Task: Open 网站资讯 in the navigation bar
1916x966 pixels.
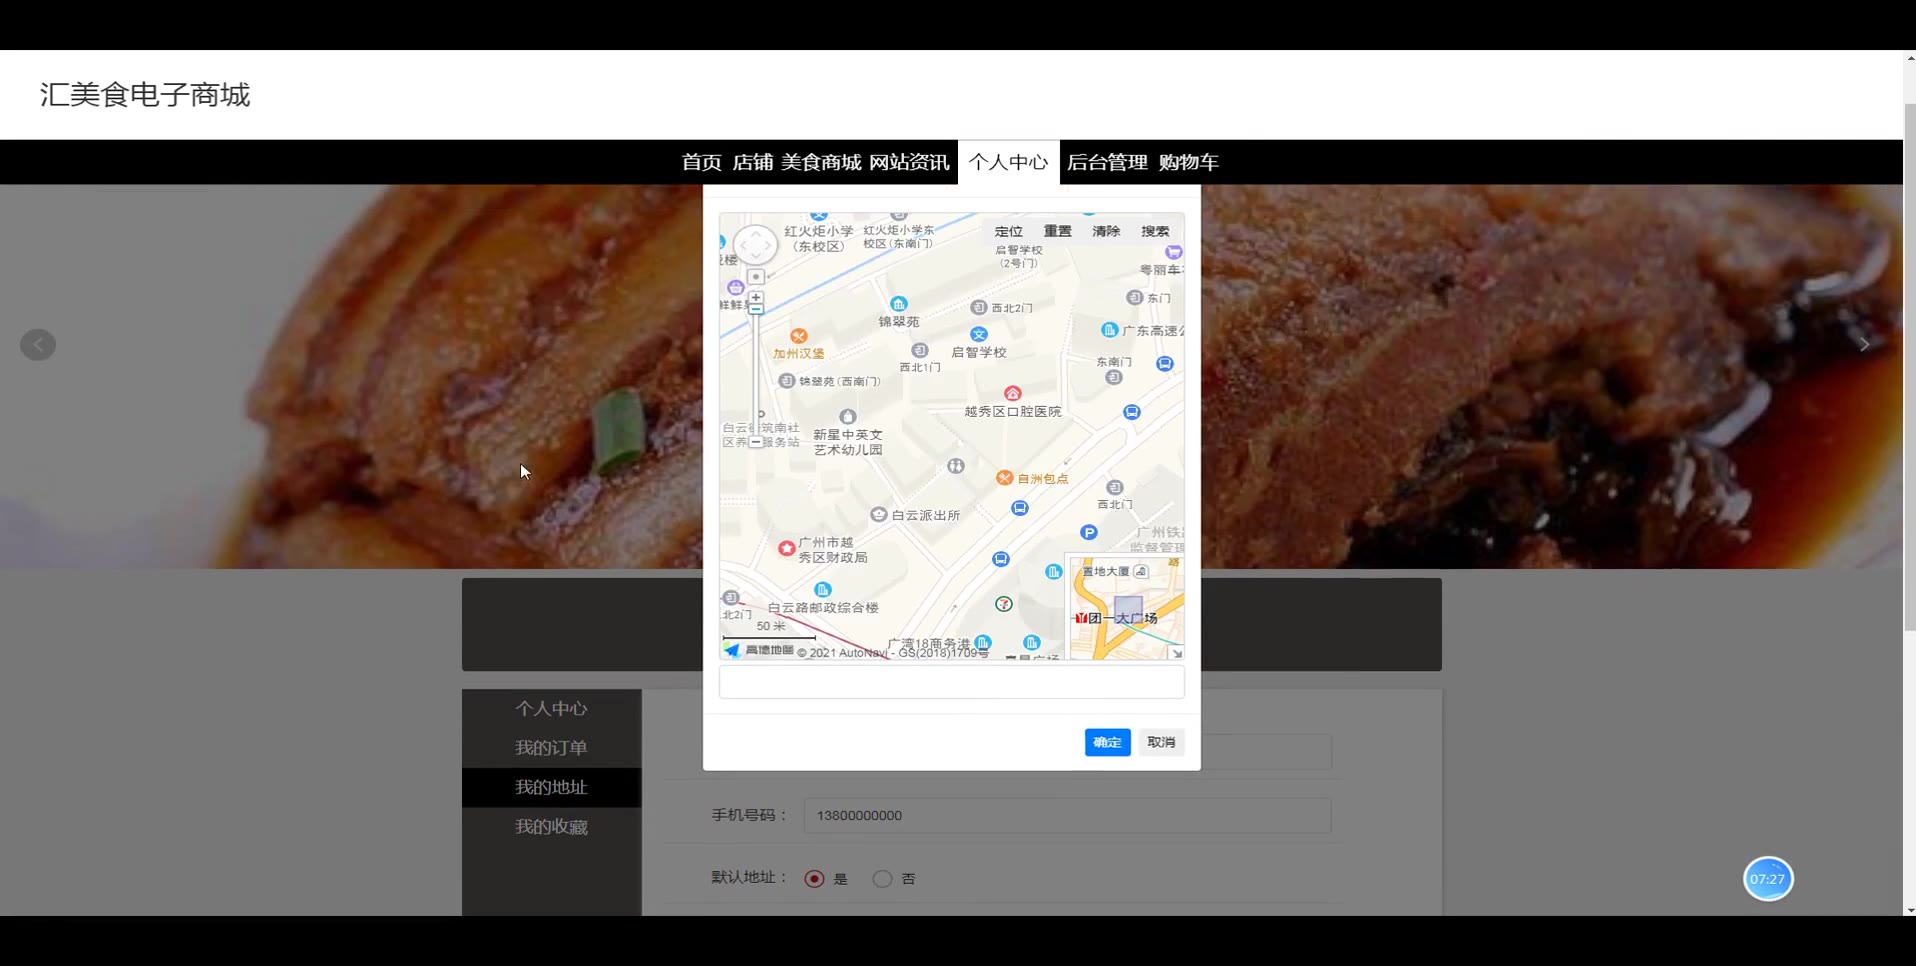Action: (x=909, y=162)
